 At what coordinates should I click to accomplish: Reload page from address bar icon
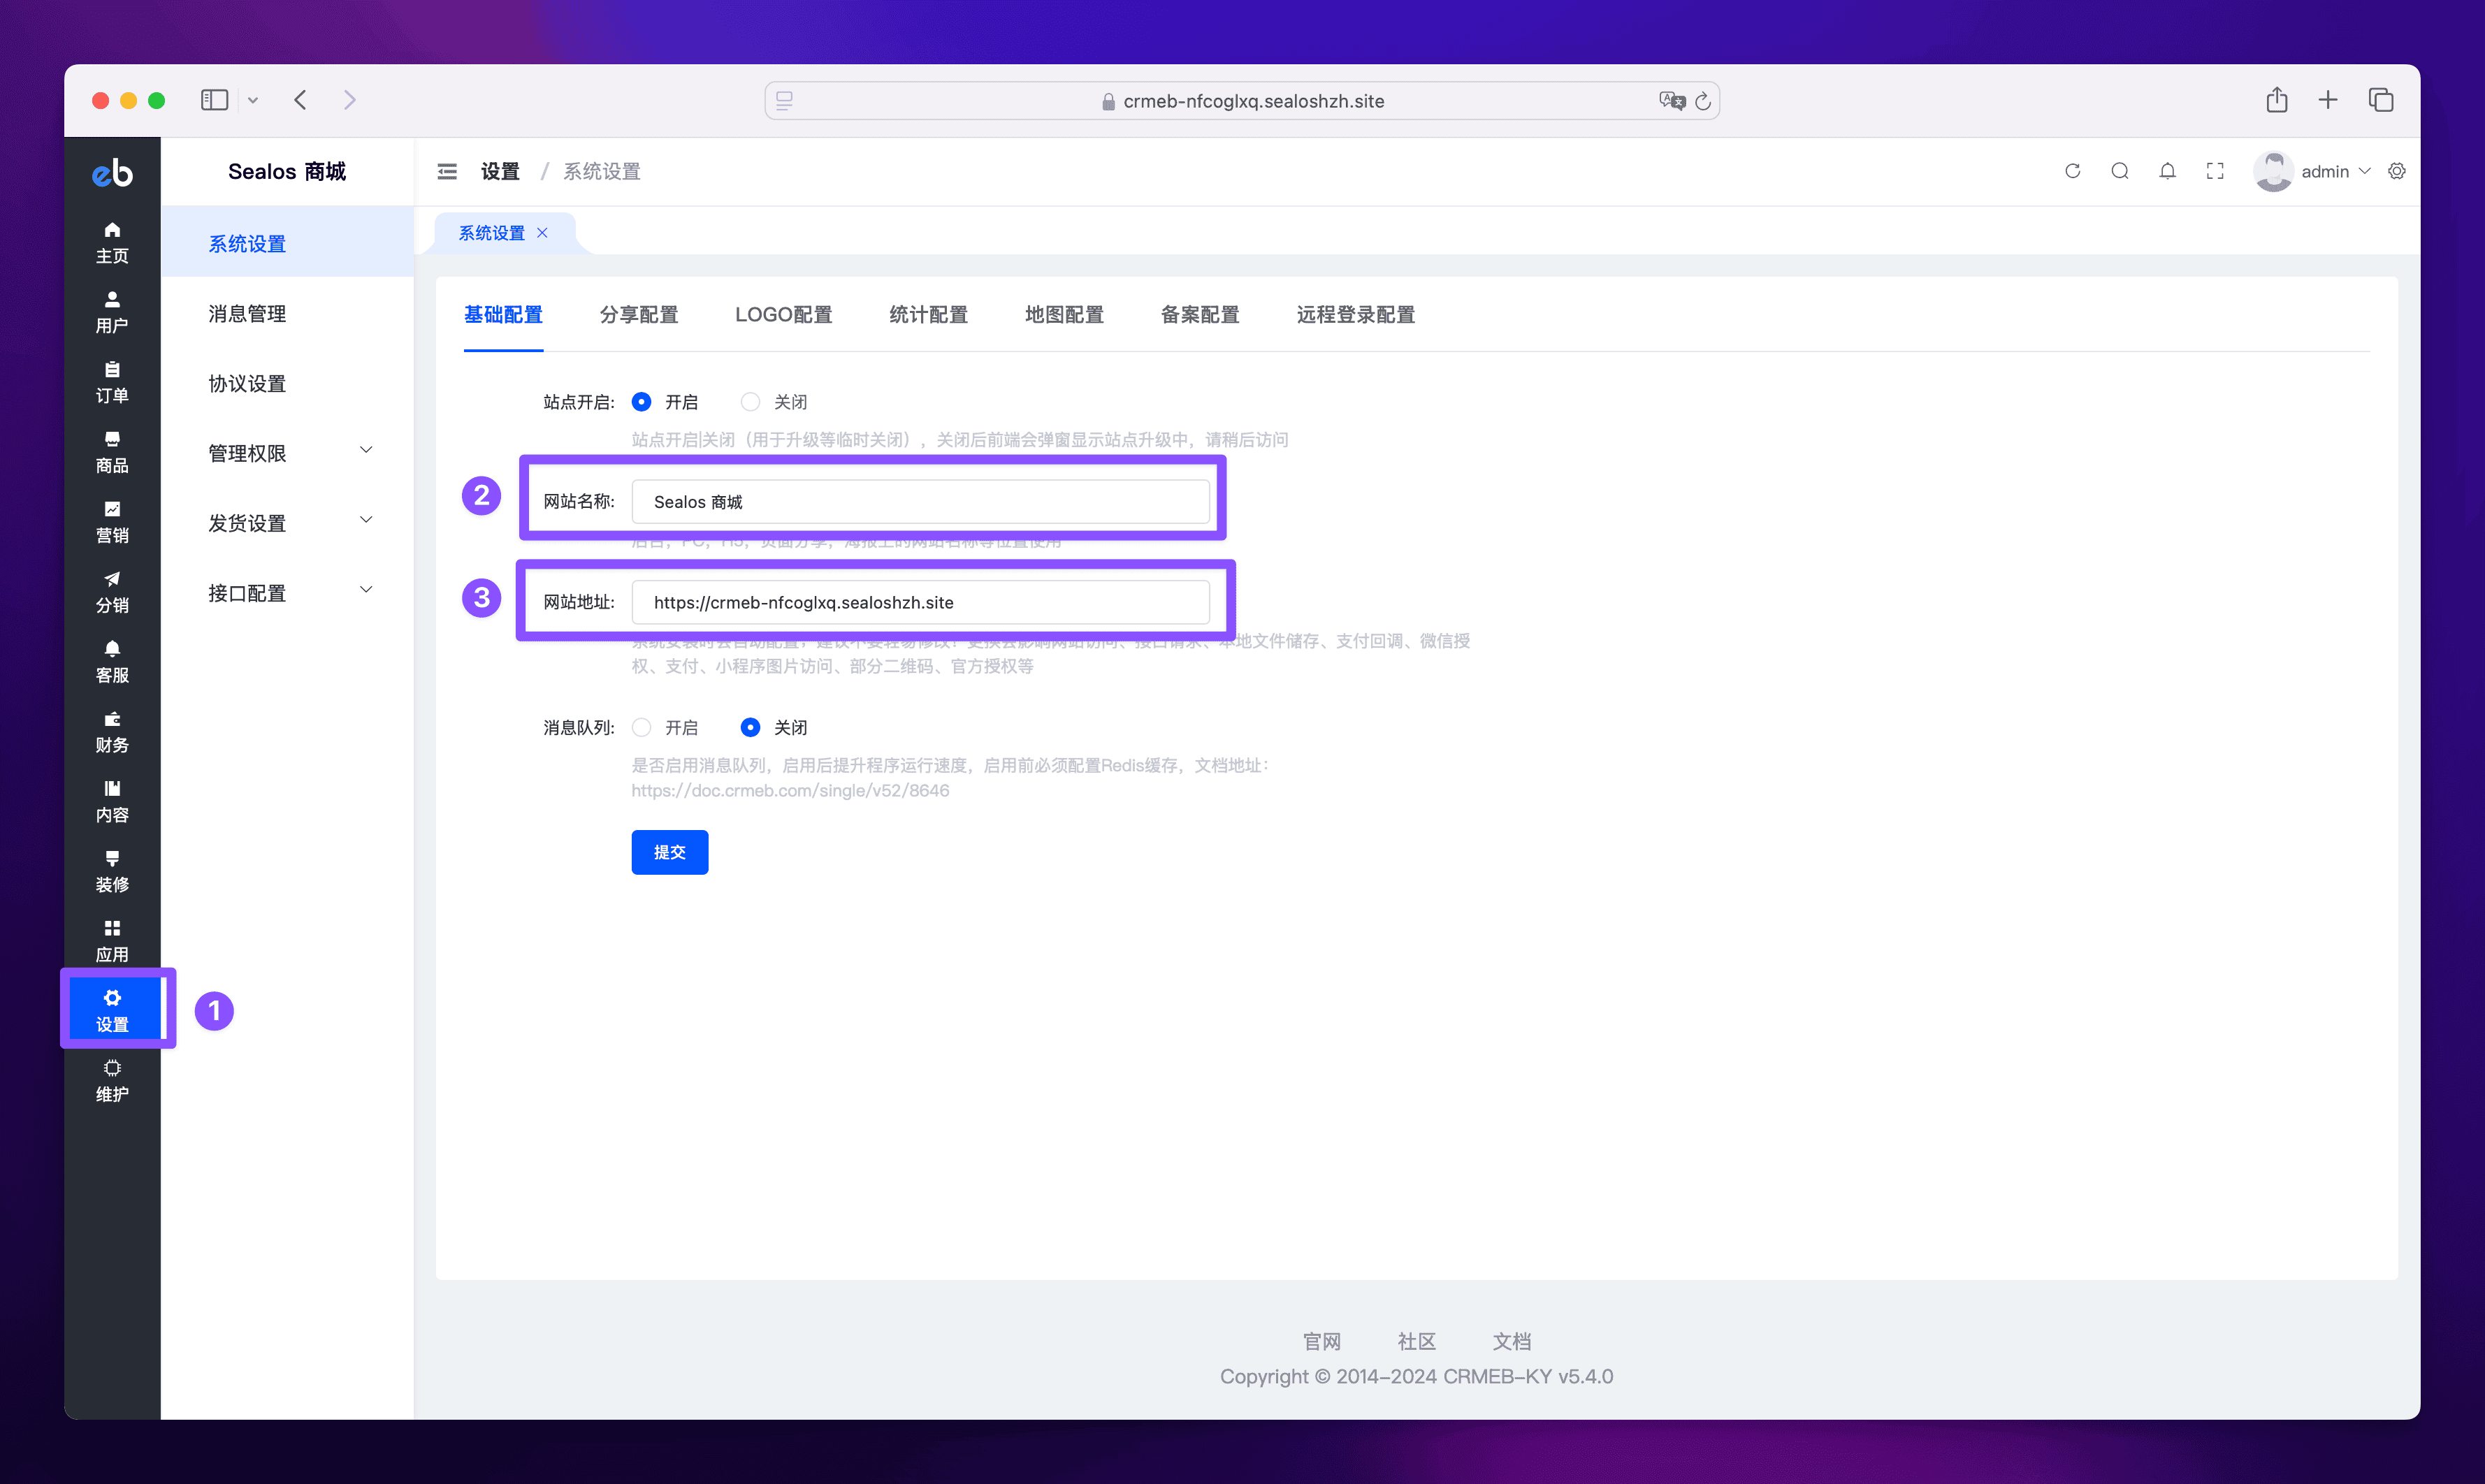(x=1703, y=101)
